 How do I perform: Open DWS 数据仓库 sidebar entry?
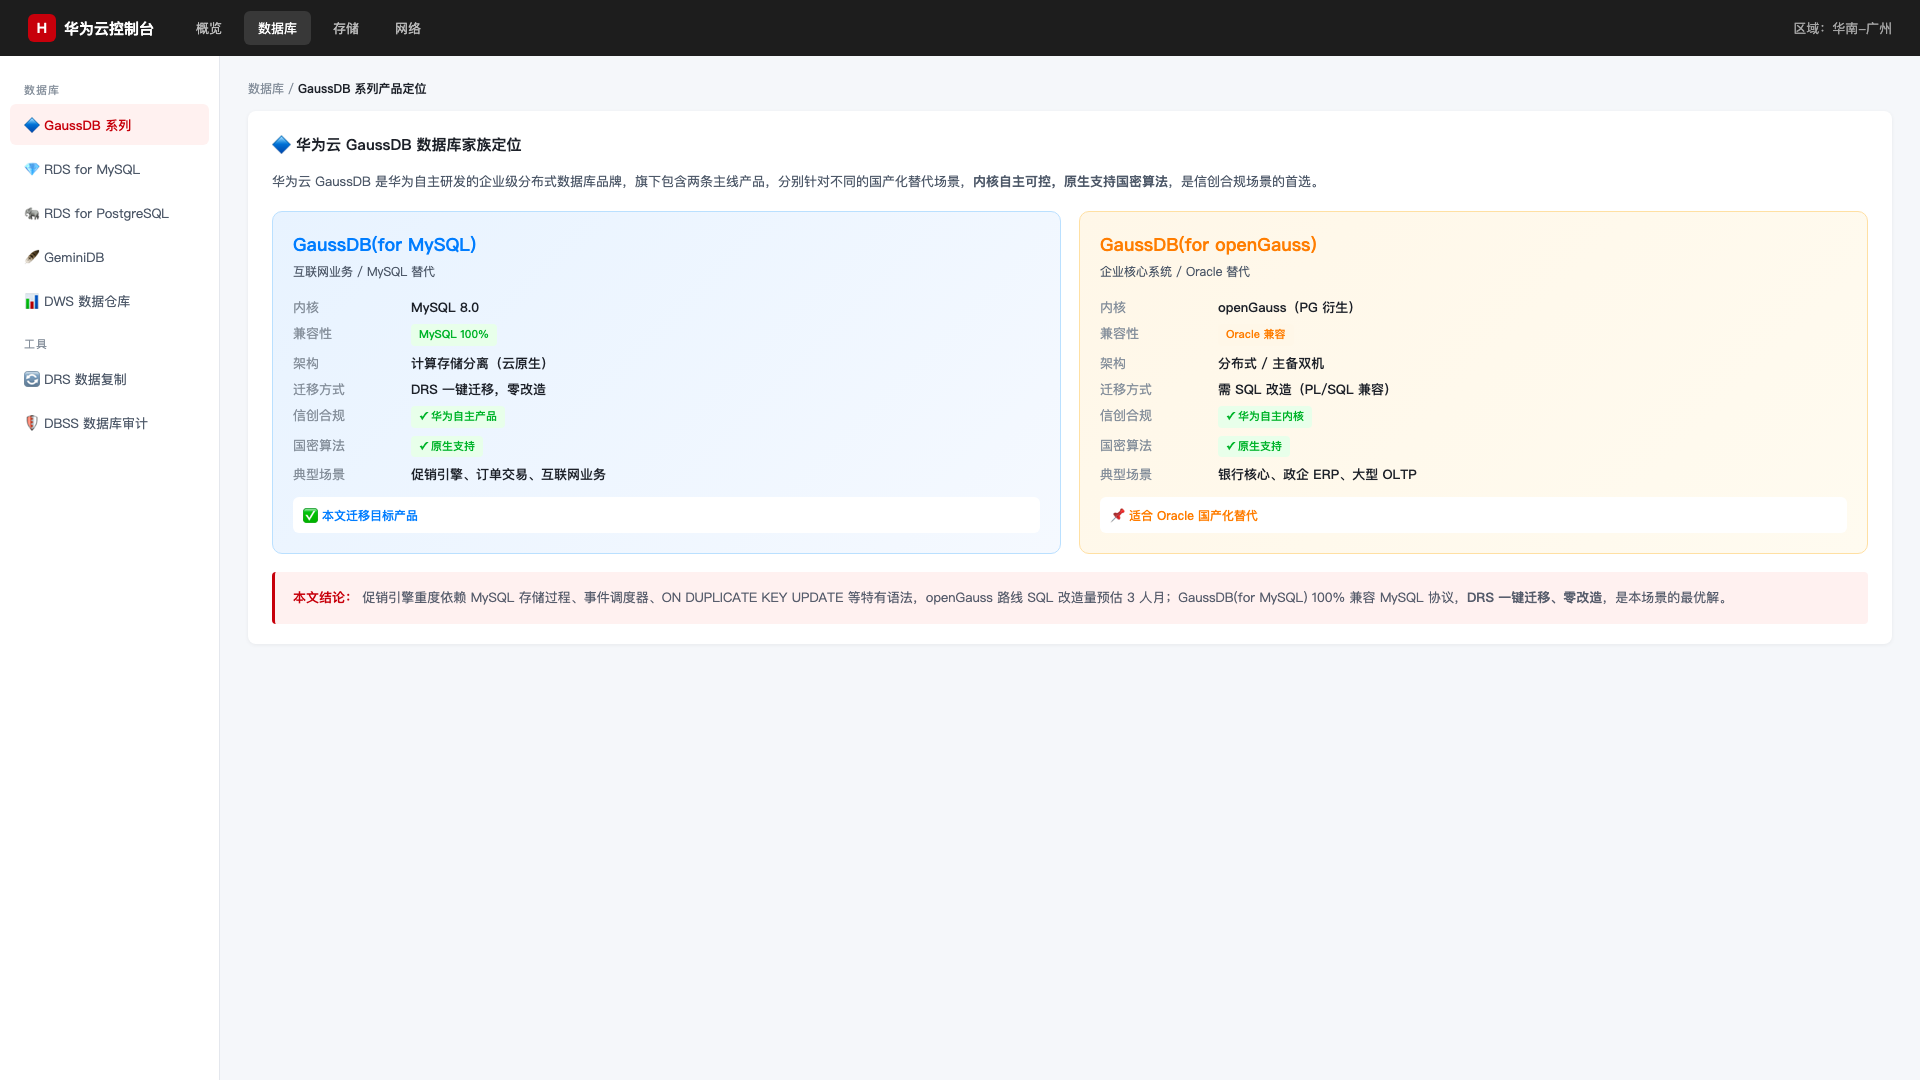tap(109, 301)
